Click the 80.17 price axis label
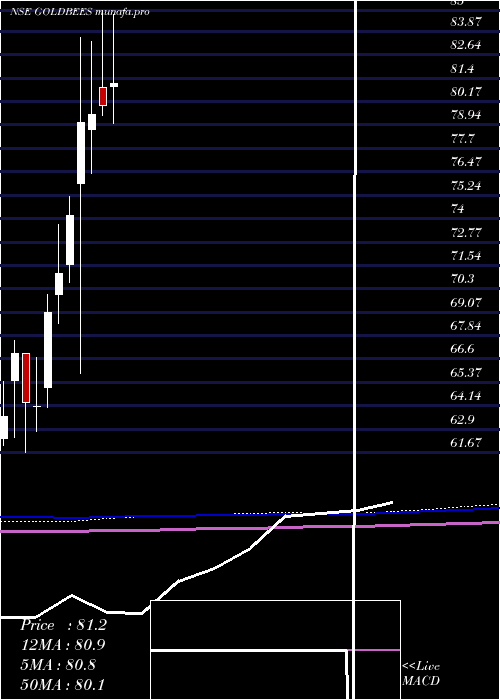Viewport: 500px width, 700px height. coord(466,92)
